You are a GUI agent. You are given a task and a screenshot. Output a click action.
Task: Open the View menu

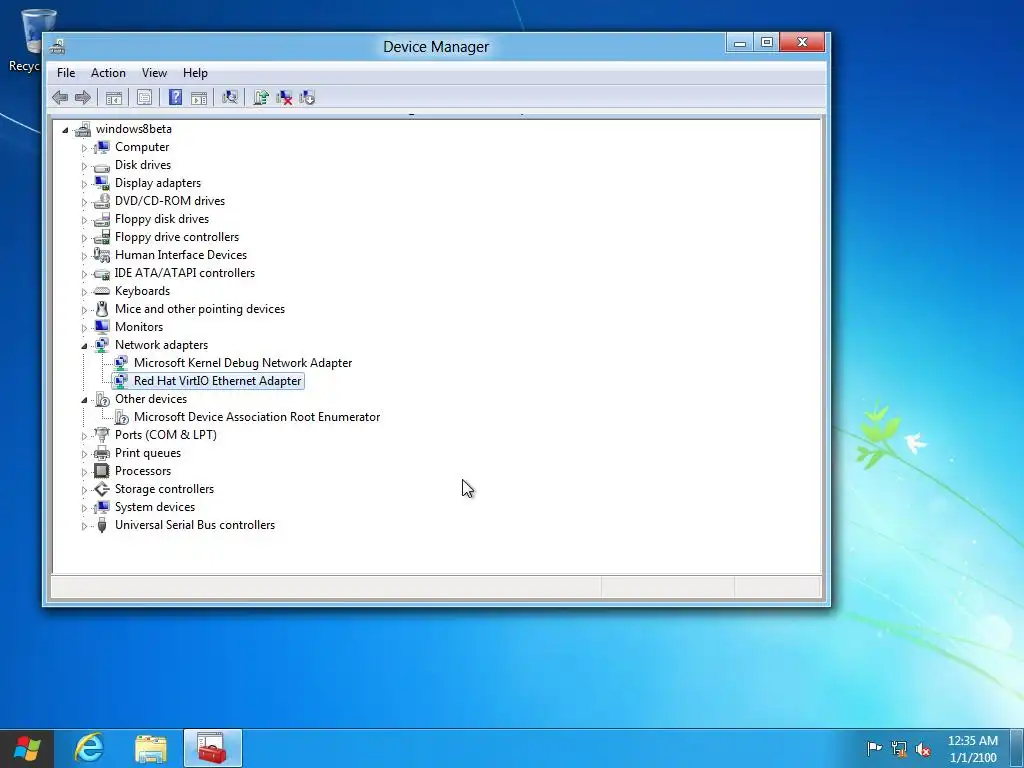pos(155,72)
